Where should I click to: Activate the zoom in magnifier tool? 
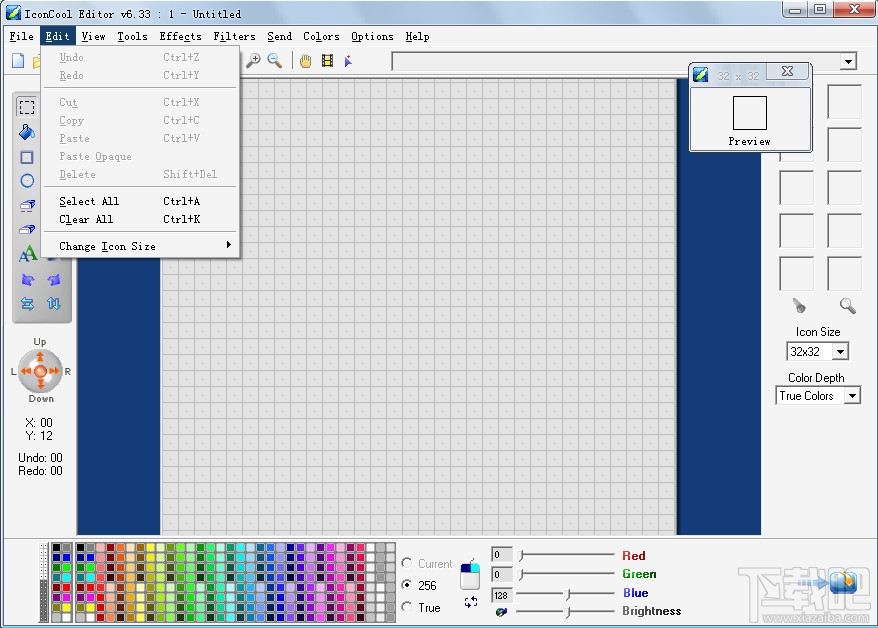pos(254,61)
